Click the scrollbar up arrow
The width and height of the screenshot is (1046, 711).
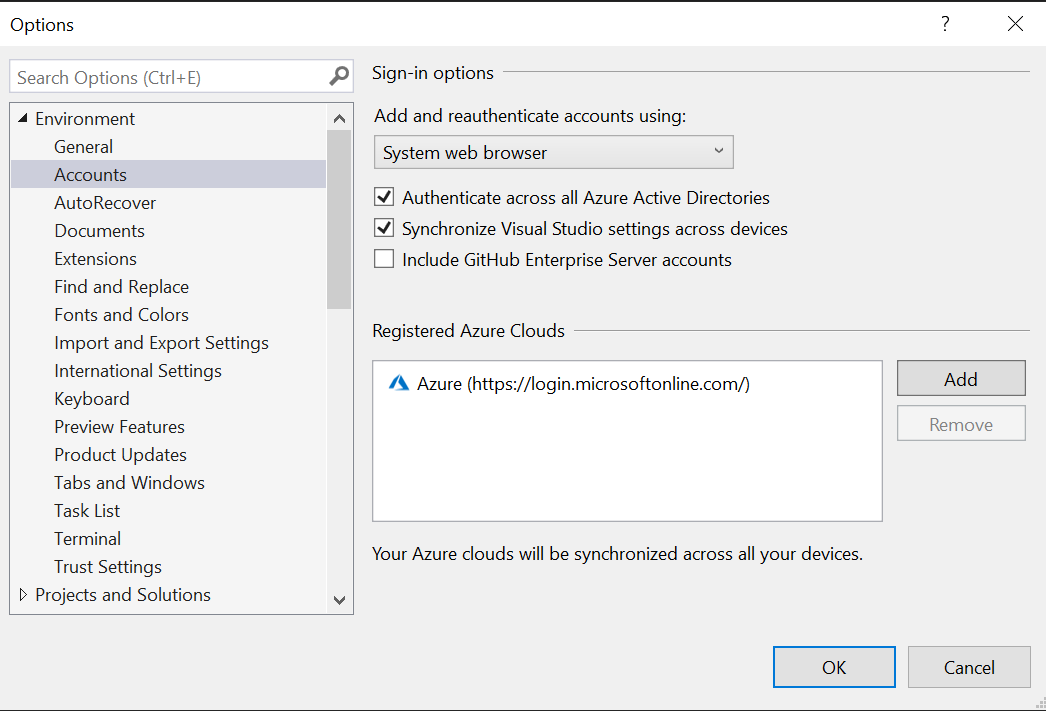[339, 118]
